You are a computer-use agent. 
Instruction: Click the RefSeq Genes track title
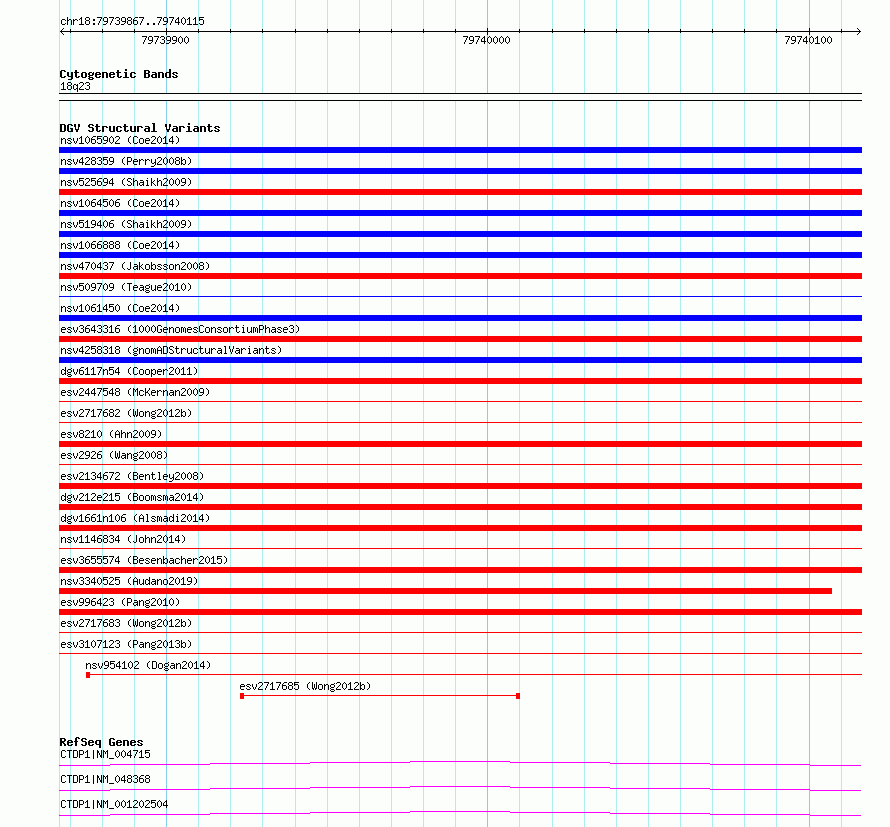coord(101,742)
